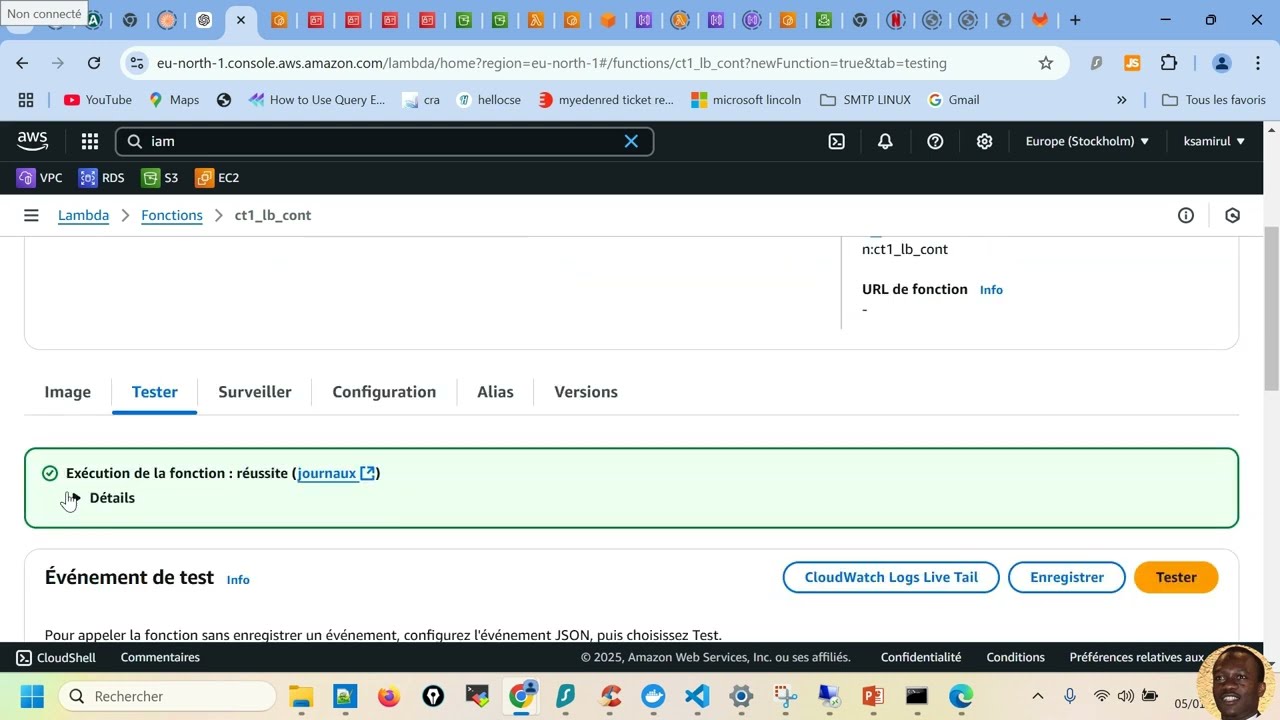Launch Firefox from the taskbar
1280x720 pixels.
[x=389, y=696]
